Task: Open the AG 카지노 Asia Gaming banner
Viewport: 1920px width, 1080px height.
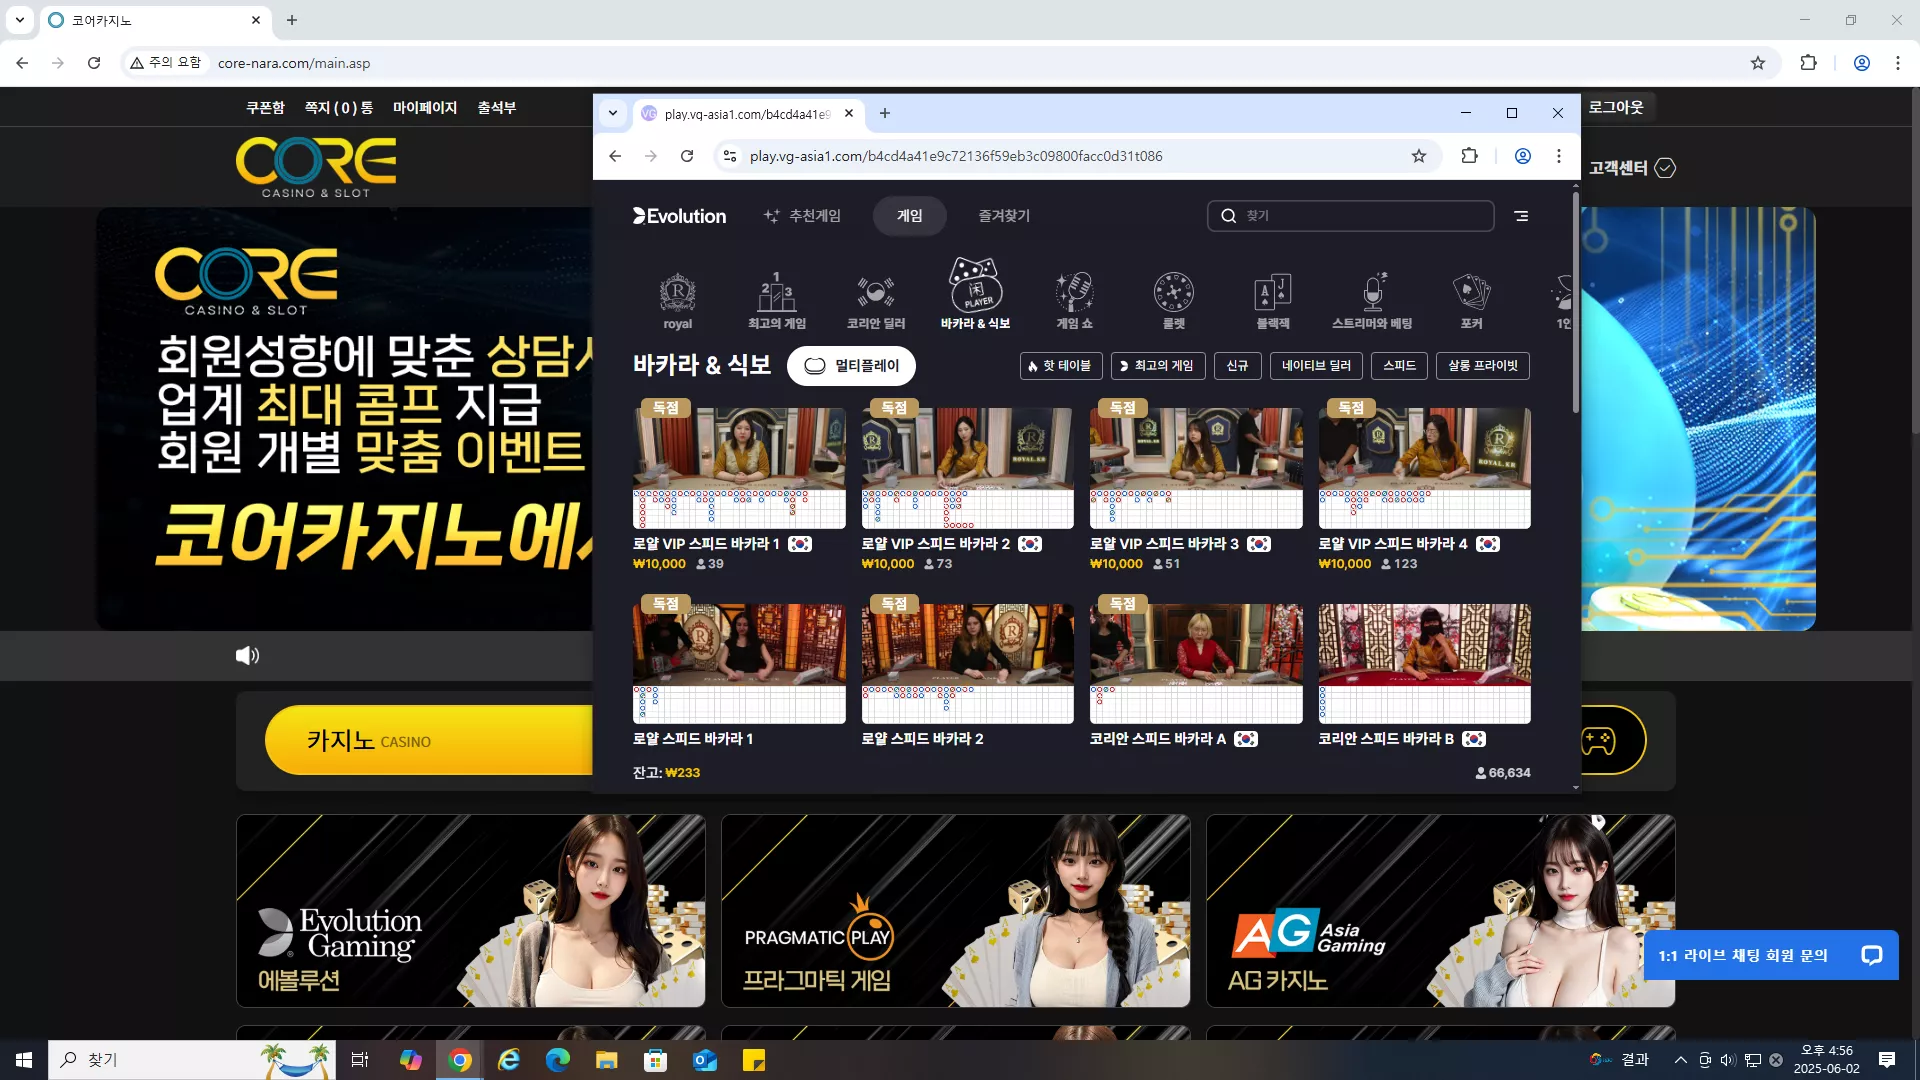Action: pos(1441,911)
